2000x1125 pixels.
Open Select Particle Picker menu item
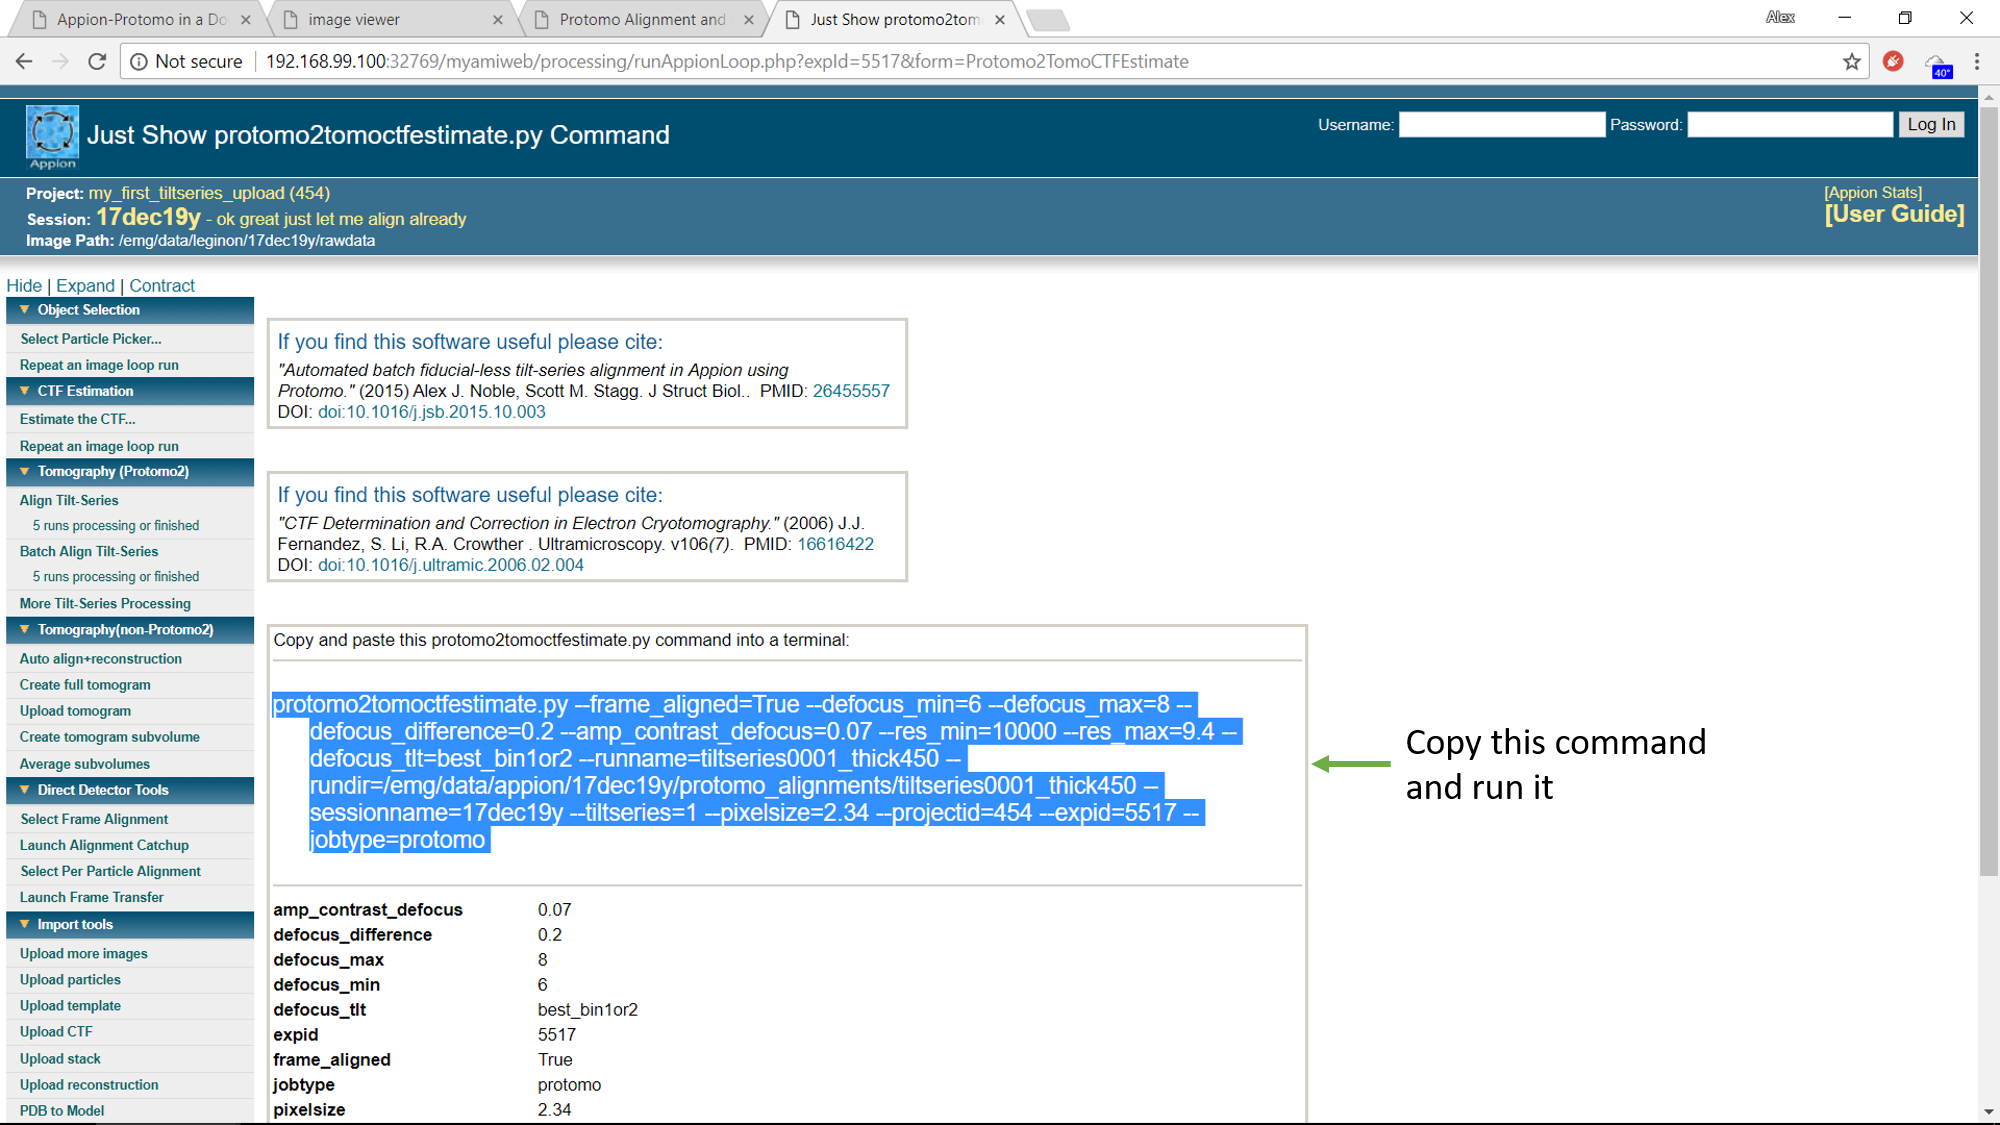(91, 339)
